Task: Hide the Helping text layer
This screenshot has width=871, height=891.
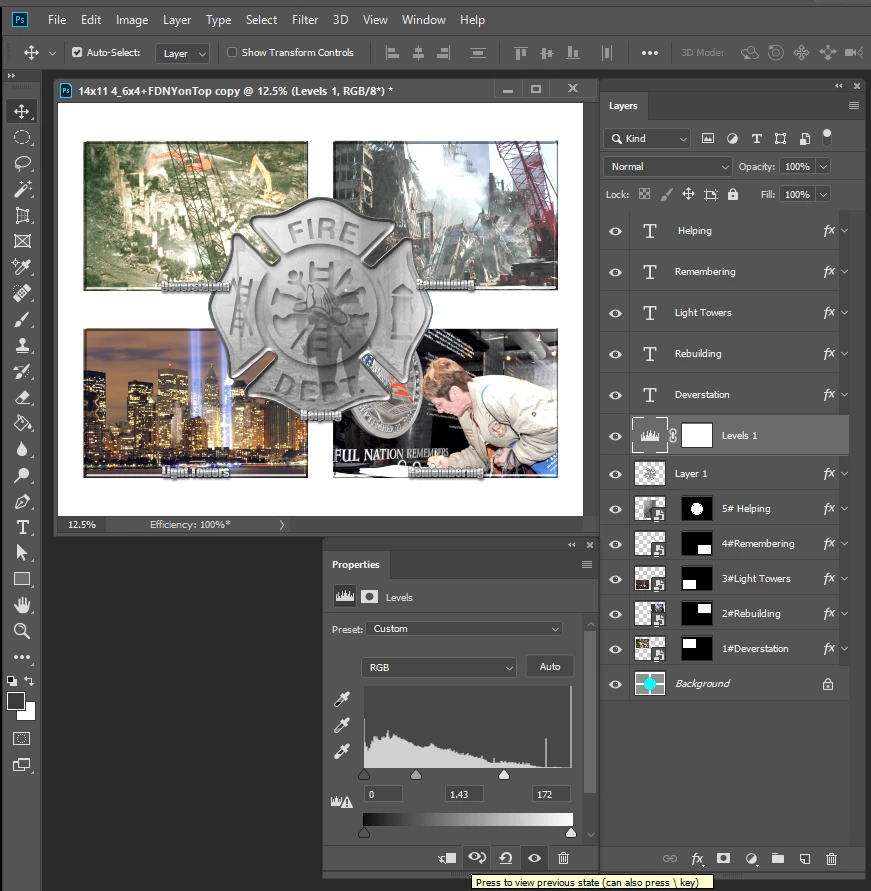Action: (615, 231)
